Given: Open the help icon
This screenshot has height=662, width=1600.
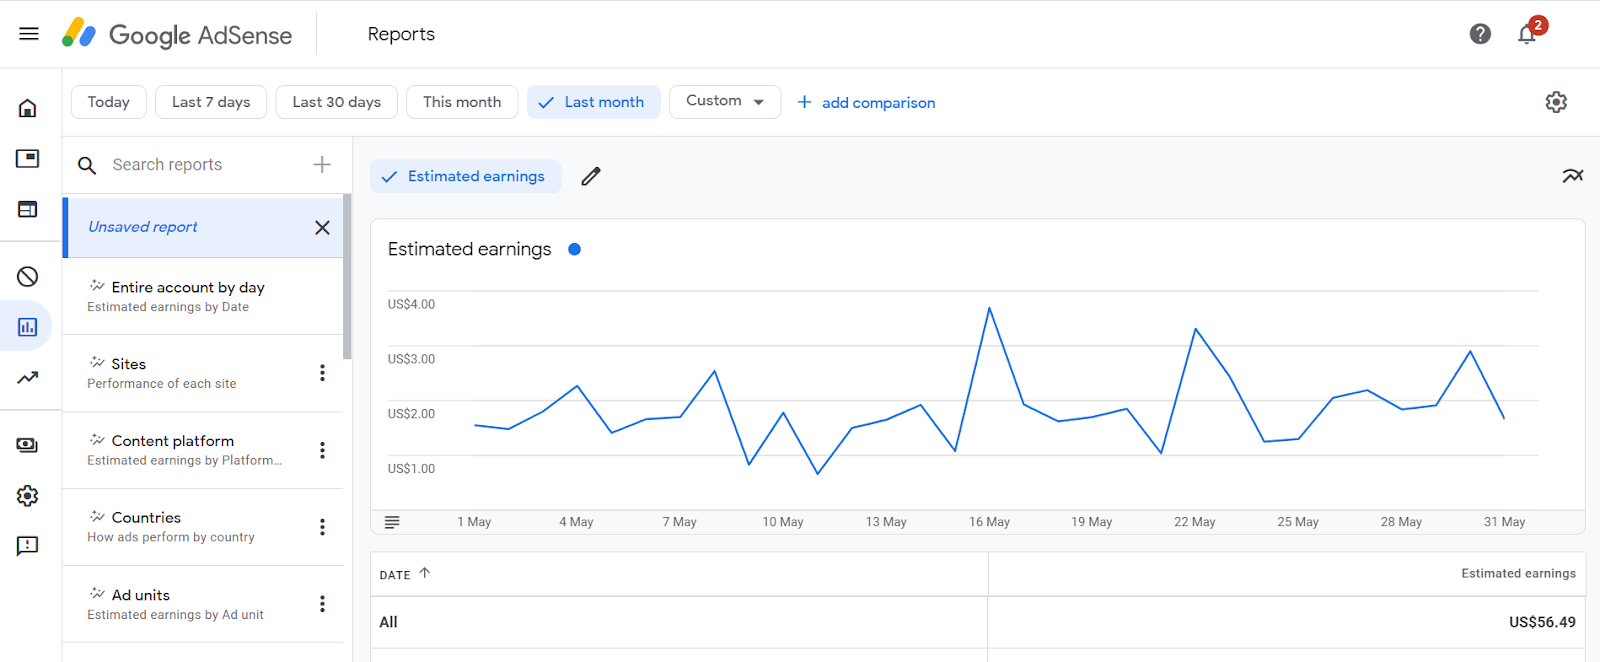Looking at the screenshot, I should point(1480,34).
